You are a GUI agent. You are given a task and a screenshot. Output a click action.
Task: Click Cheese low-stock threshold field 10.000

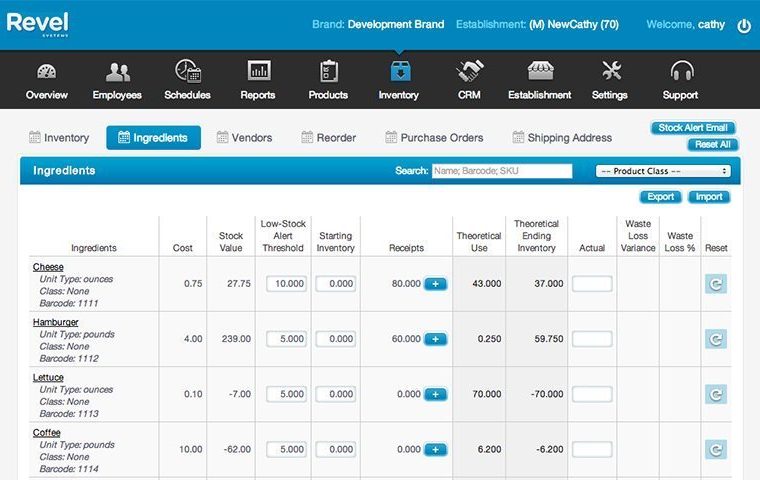286,284
